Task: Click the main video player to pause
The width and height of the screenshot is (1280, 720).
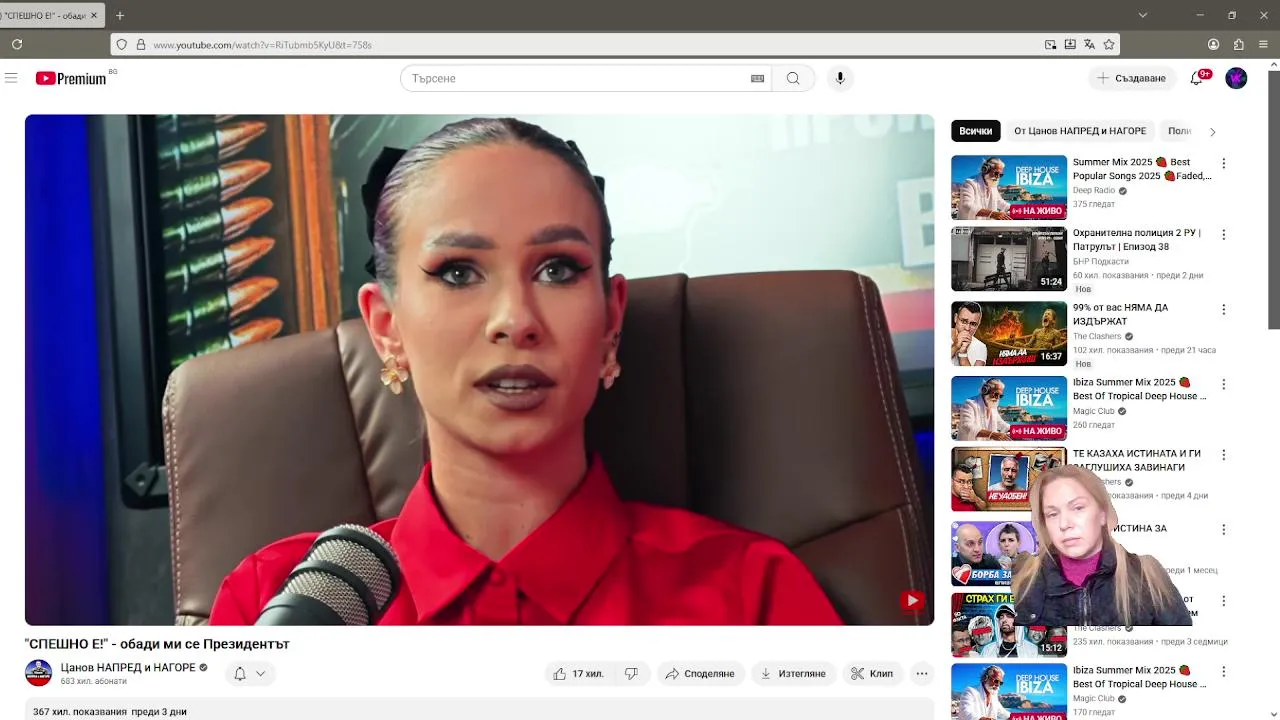Action: point(480,369)
